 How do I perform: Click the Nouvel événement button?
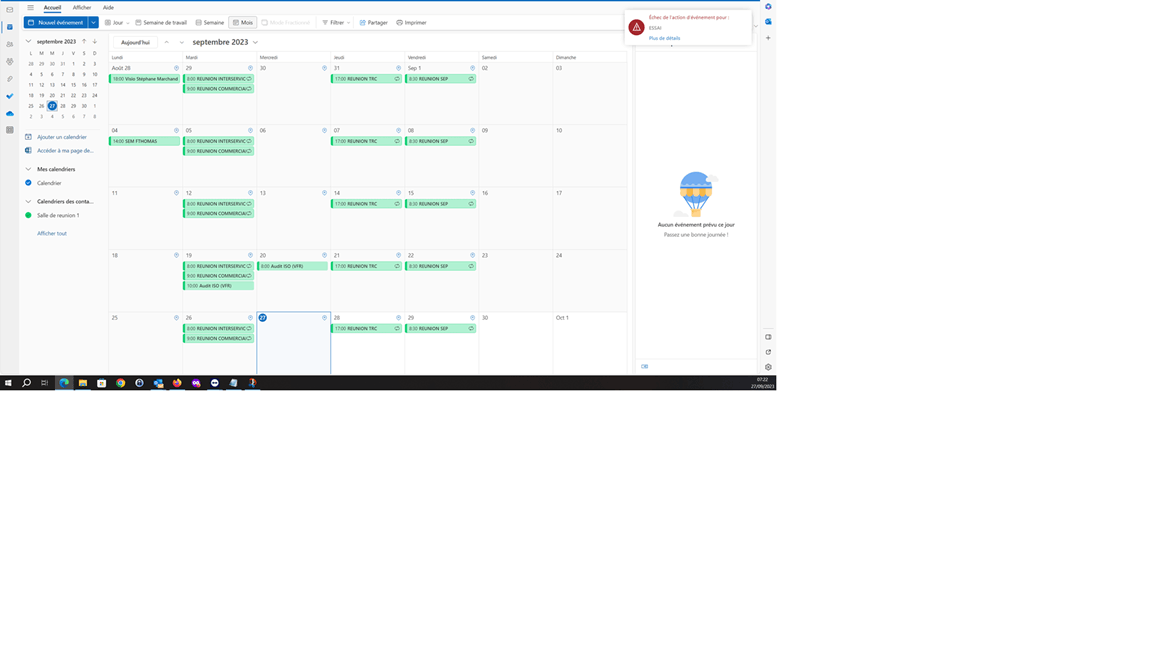point(56,23)
